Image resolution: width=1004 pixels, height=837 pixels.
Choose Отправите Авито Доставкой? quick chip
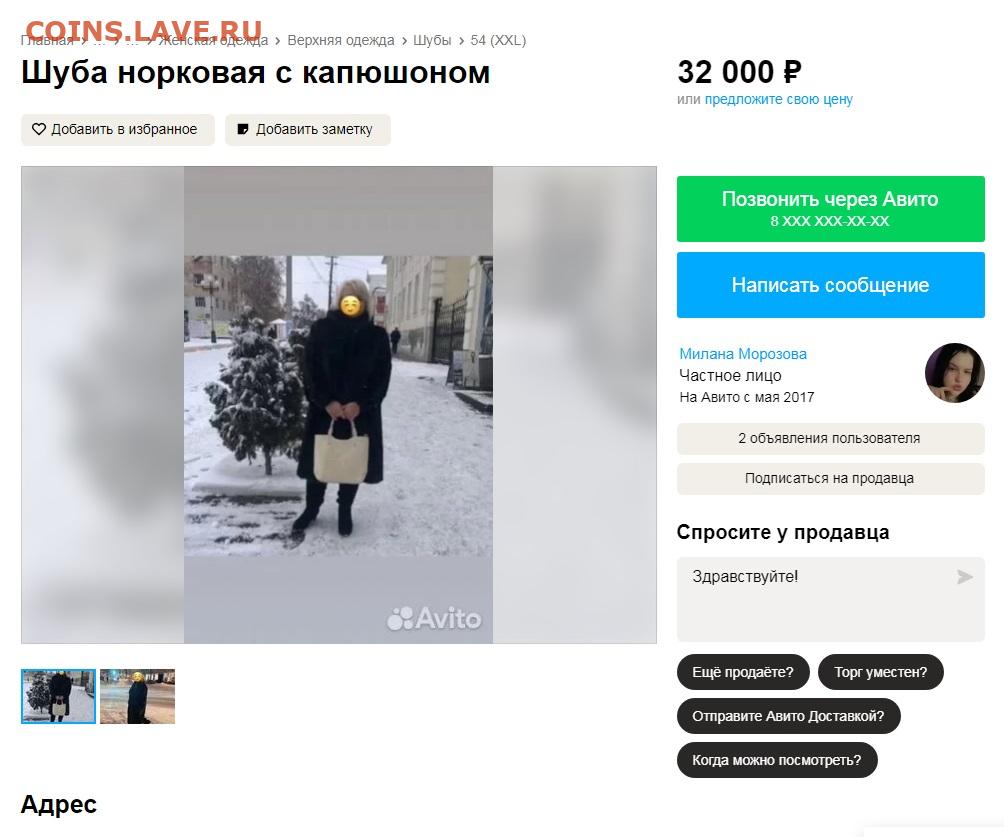[788, 716]
